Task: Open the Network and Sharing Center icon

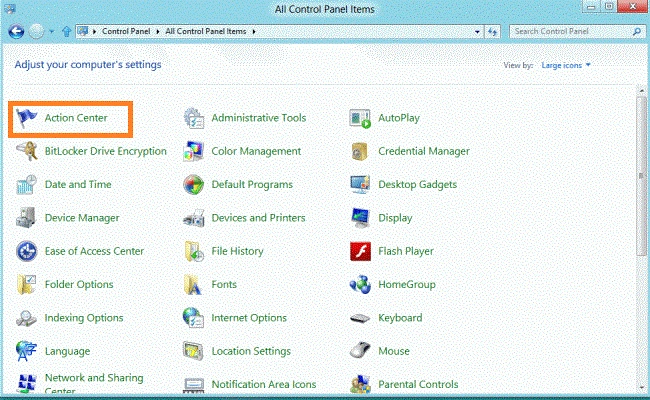Action: coord(27,383)
